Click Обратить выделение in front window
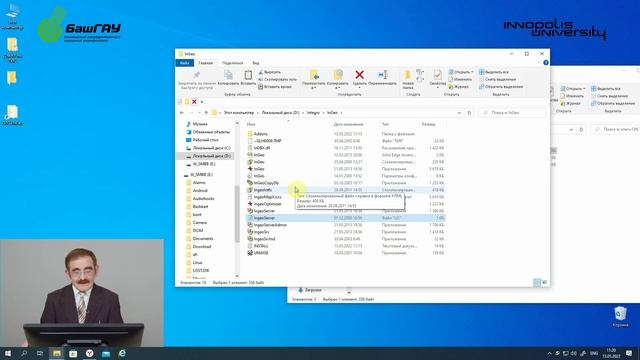 coord(501,87)
